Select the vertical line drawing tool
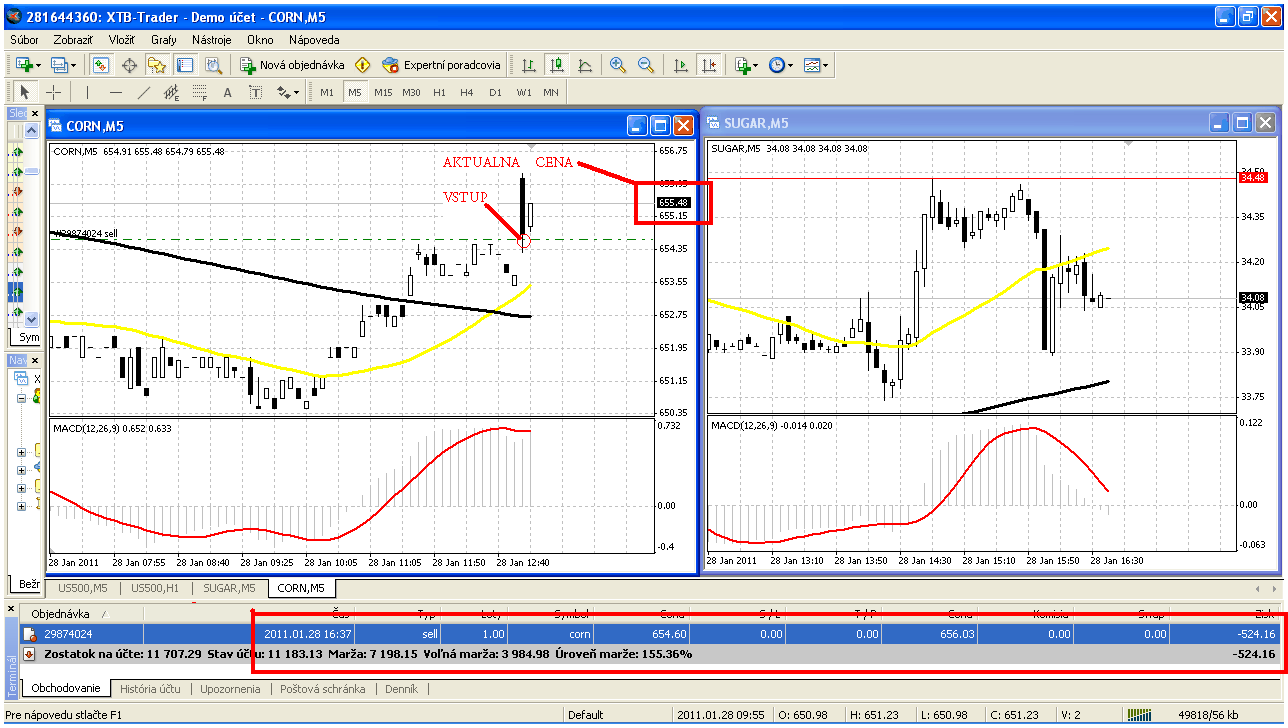This screenshot has height=728, width=1288. [x=88, y=92]
